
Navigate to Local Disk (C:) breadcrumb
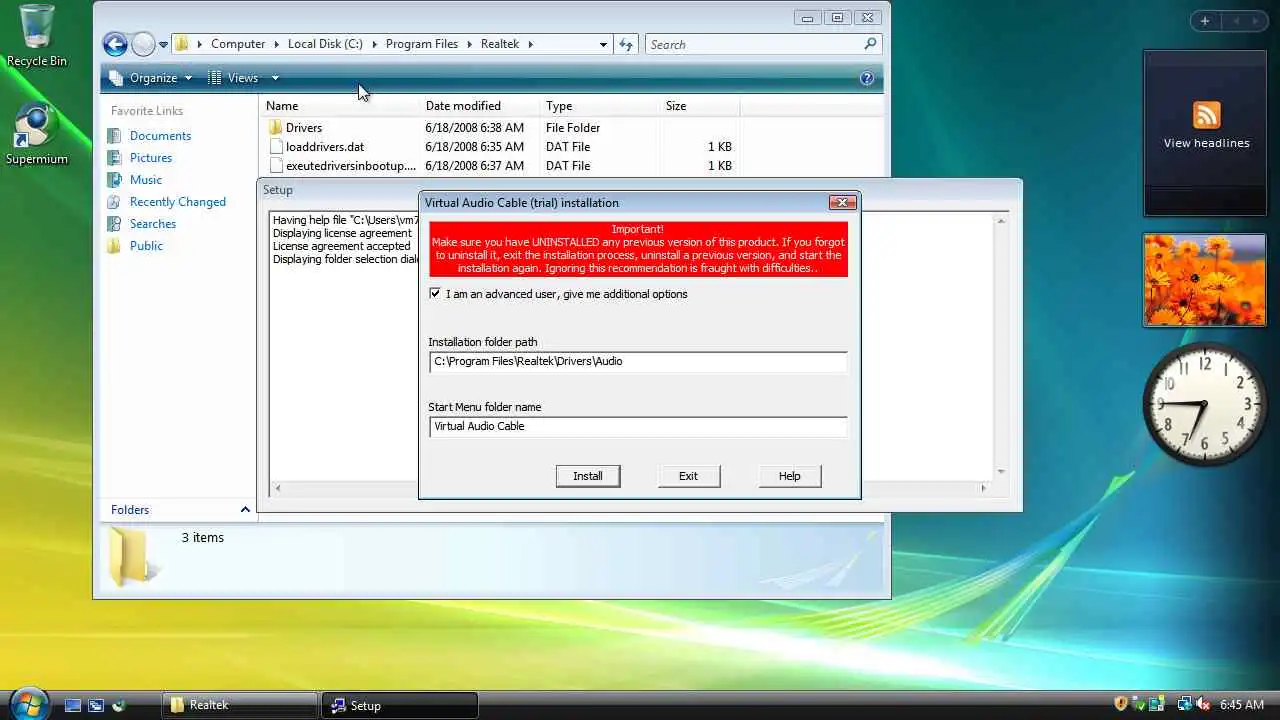point(325,44)
